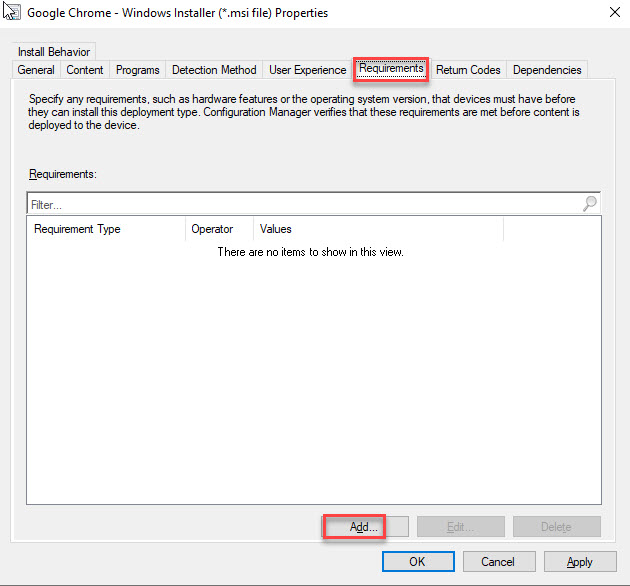Screen dimensions: 630x586
Task: Select the Requirements tab
Action: (391, 69)
